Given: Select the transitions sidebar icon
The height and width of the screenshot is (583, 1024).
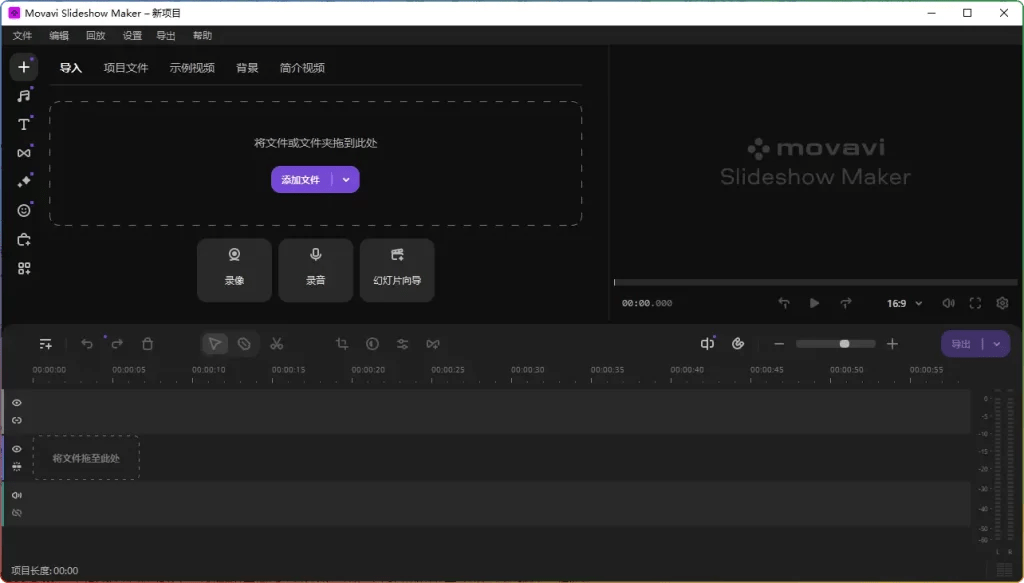Looking at the screenshot, I should click(23, 152).
